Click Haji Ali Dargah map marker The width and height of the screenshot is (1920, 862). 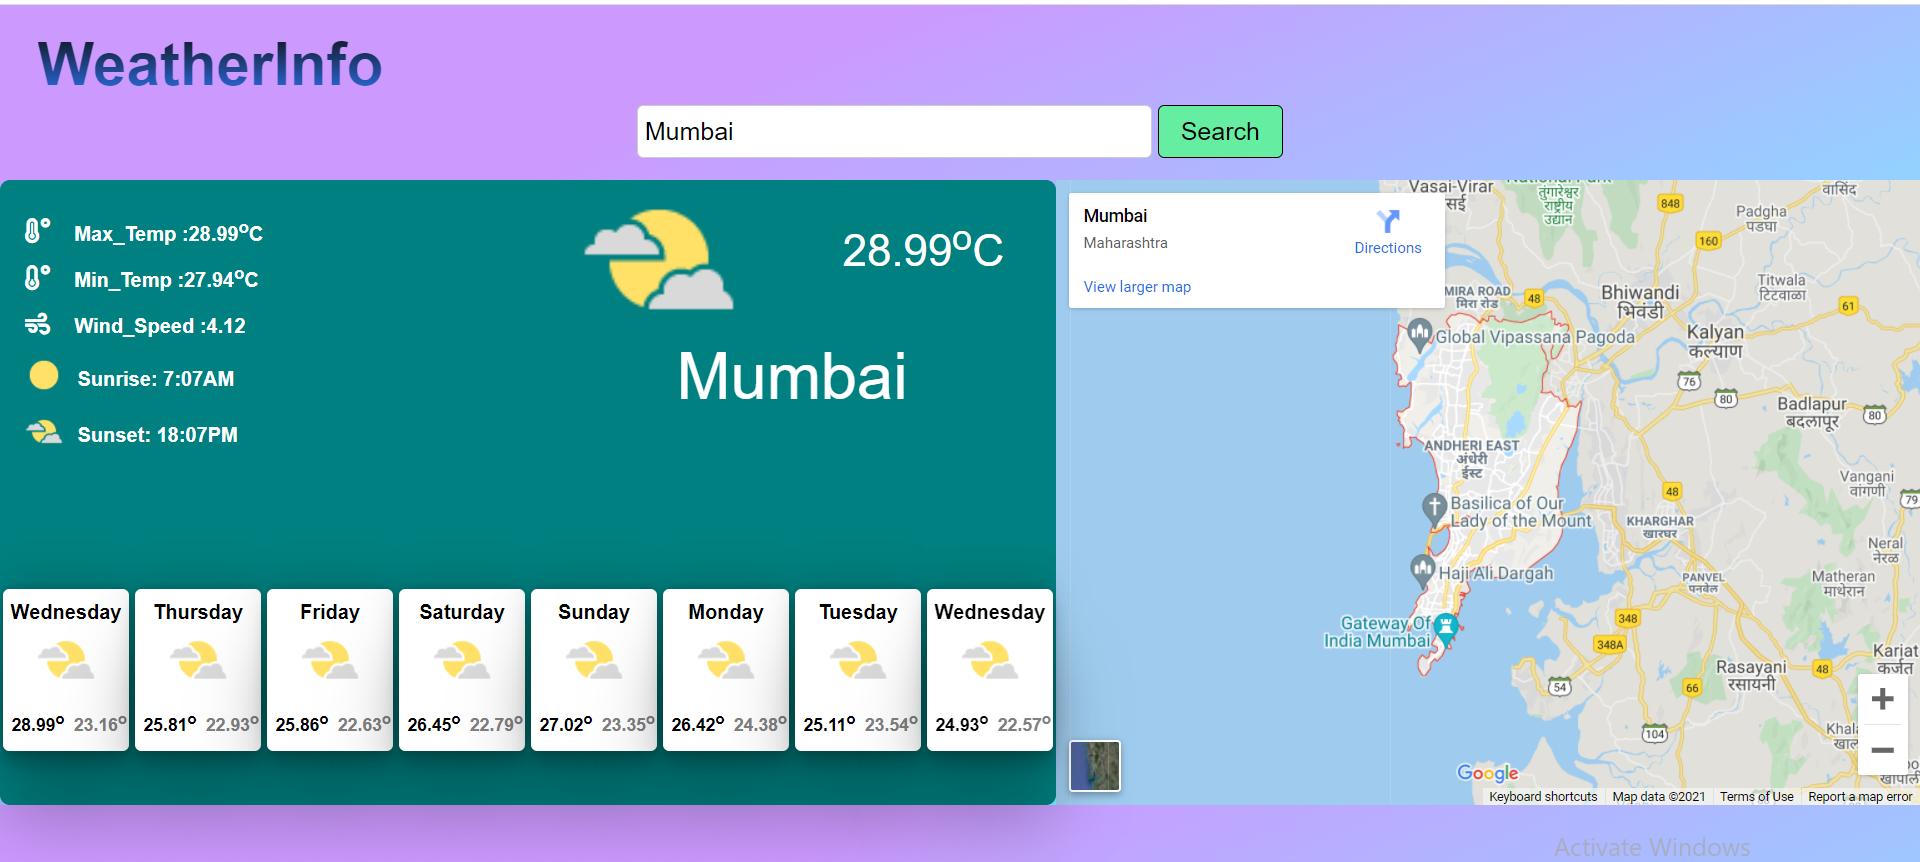(x=1423, y=570)
